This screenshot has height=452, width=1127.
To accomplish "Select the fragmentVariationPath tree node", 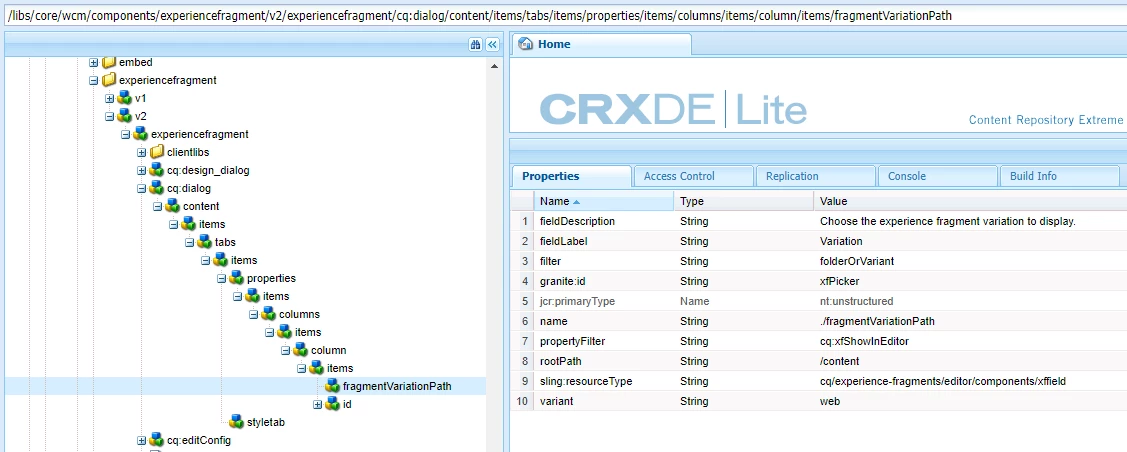I will click(397, 386).
